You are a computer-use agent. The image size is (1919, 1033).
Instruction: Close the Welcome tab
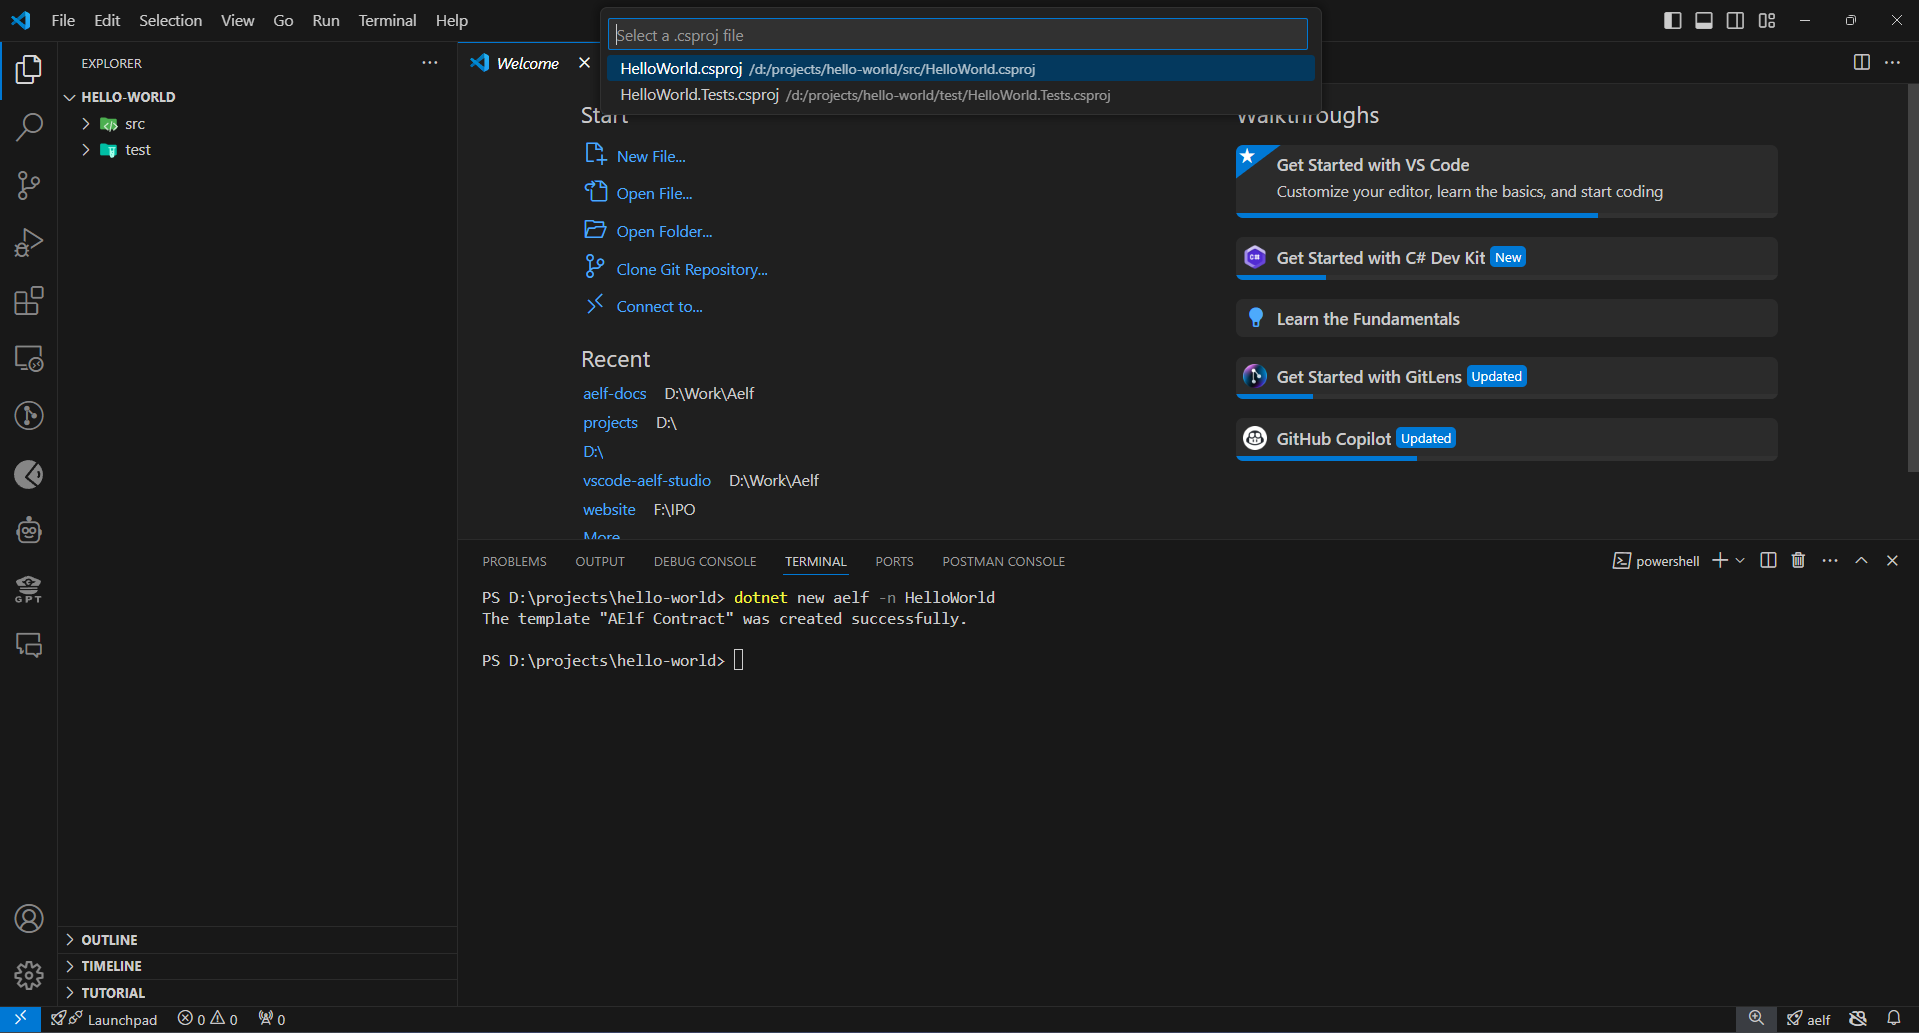[584, 63]
